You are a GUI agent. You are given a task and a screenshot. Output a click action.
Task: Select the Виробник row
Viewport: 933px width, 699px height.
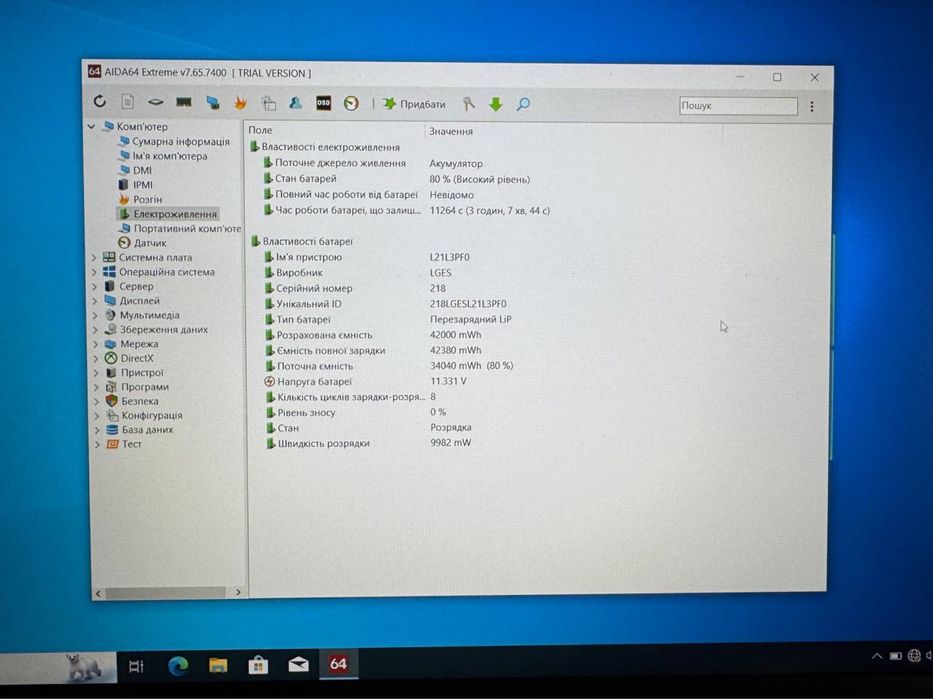click(x=358, y=272)
